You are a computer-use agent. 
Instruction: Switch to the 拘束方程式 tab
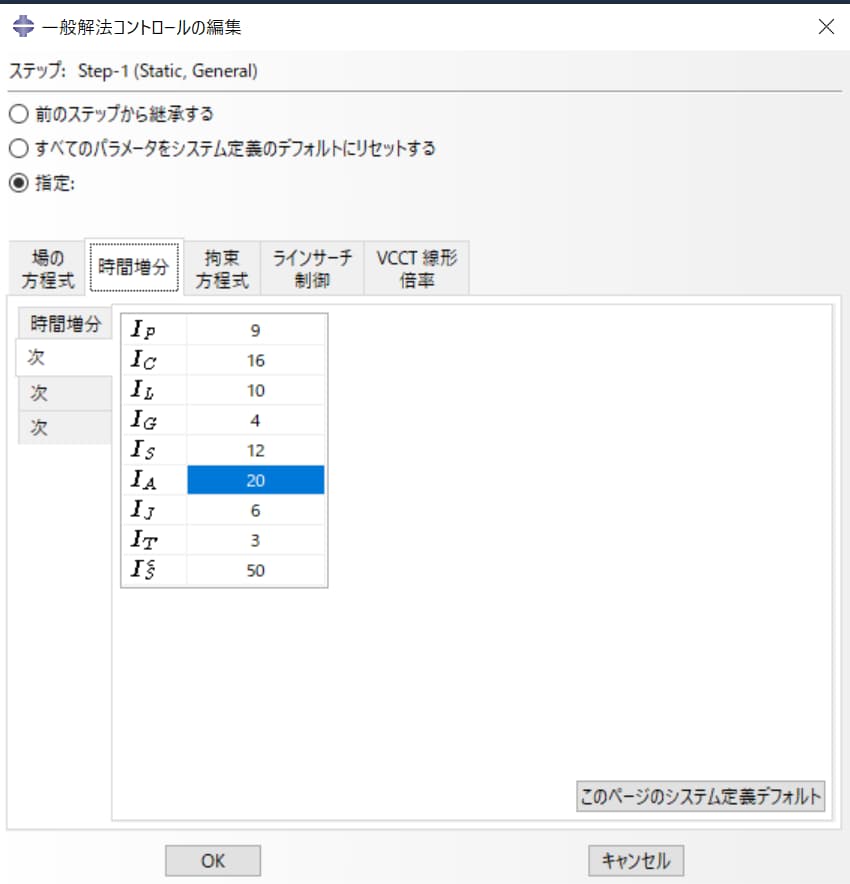(221, 266)
